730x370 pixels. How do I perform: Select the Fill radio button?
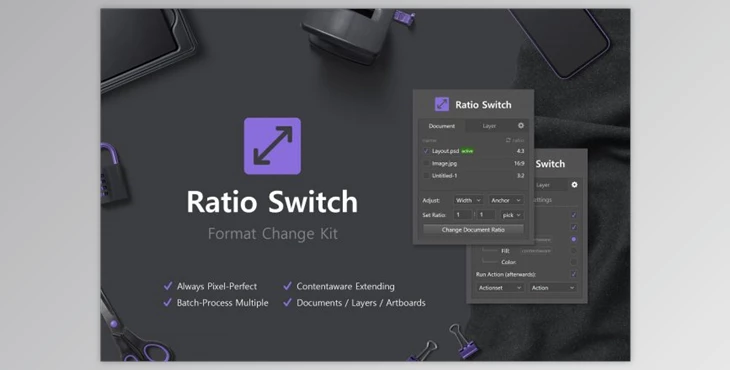click(x=574, y=251)
